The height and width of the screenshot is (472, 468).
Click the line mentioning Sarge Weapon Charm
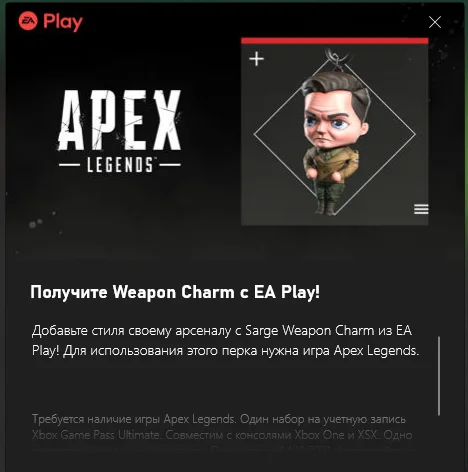(x=222, y=331)
